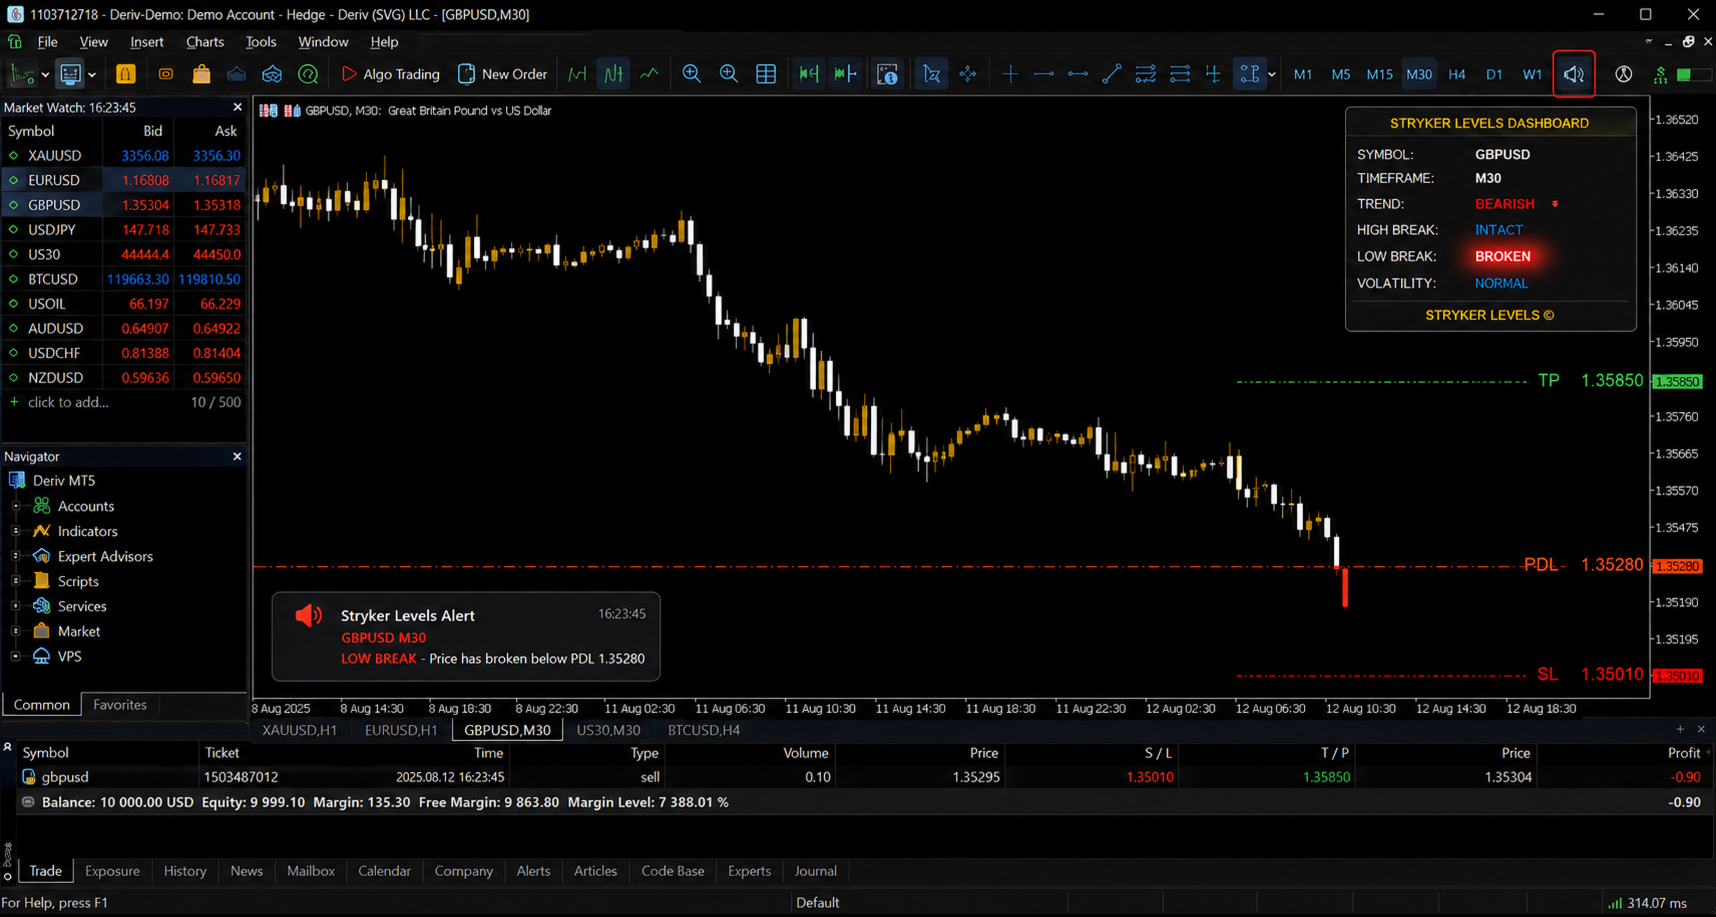Open the chart profiles icon

(70, 74)
